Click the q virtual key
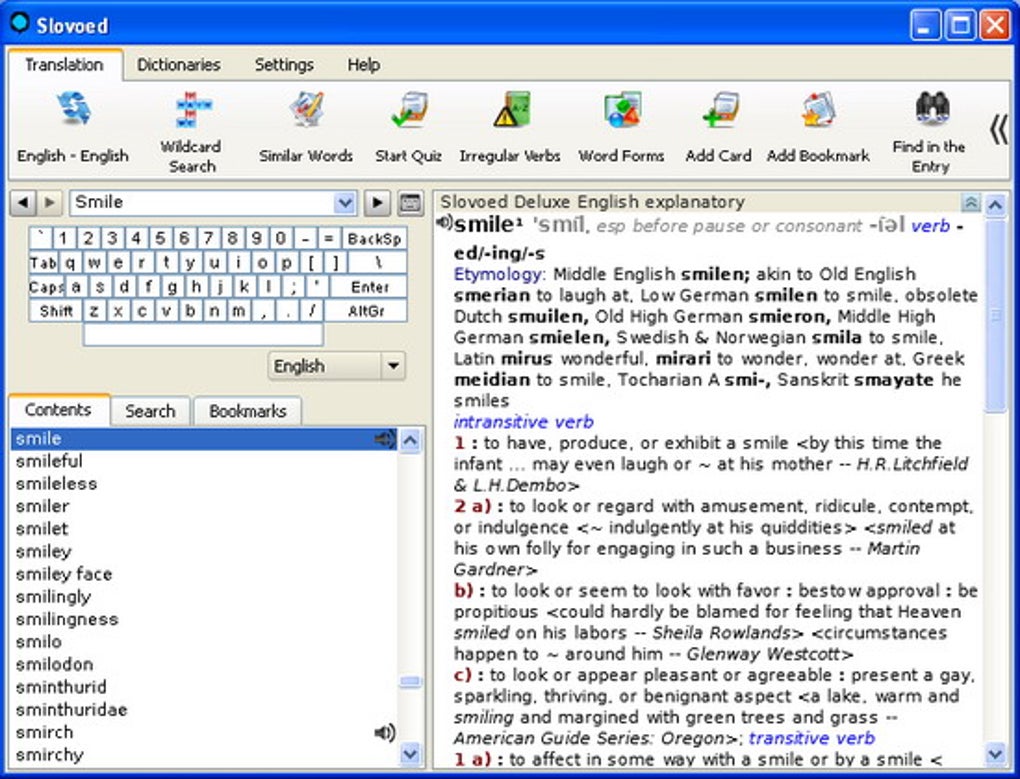Image resolution: width=1020 pixels, height=779 pixels. pos(70,263)
